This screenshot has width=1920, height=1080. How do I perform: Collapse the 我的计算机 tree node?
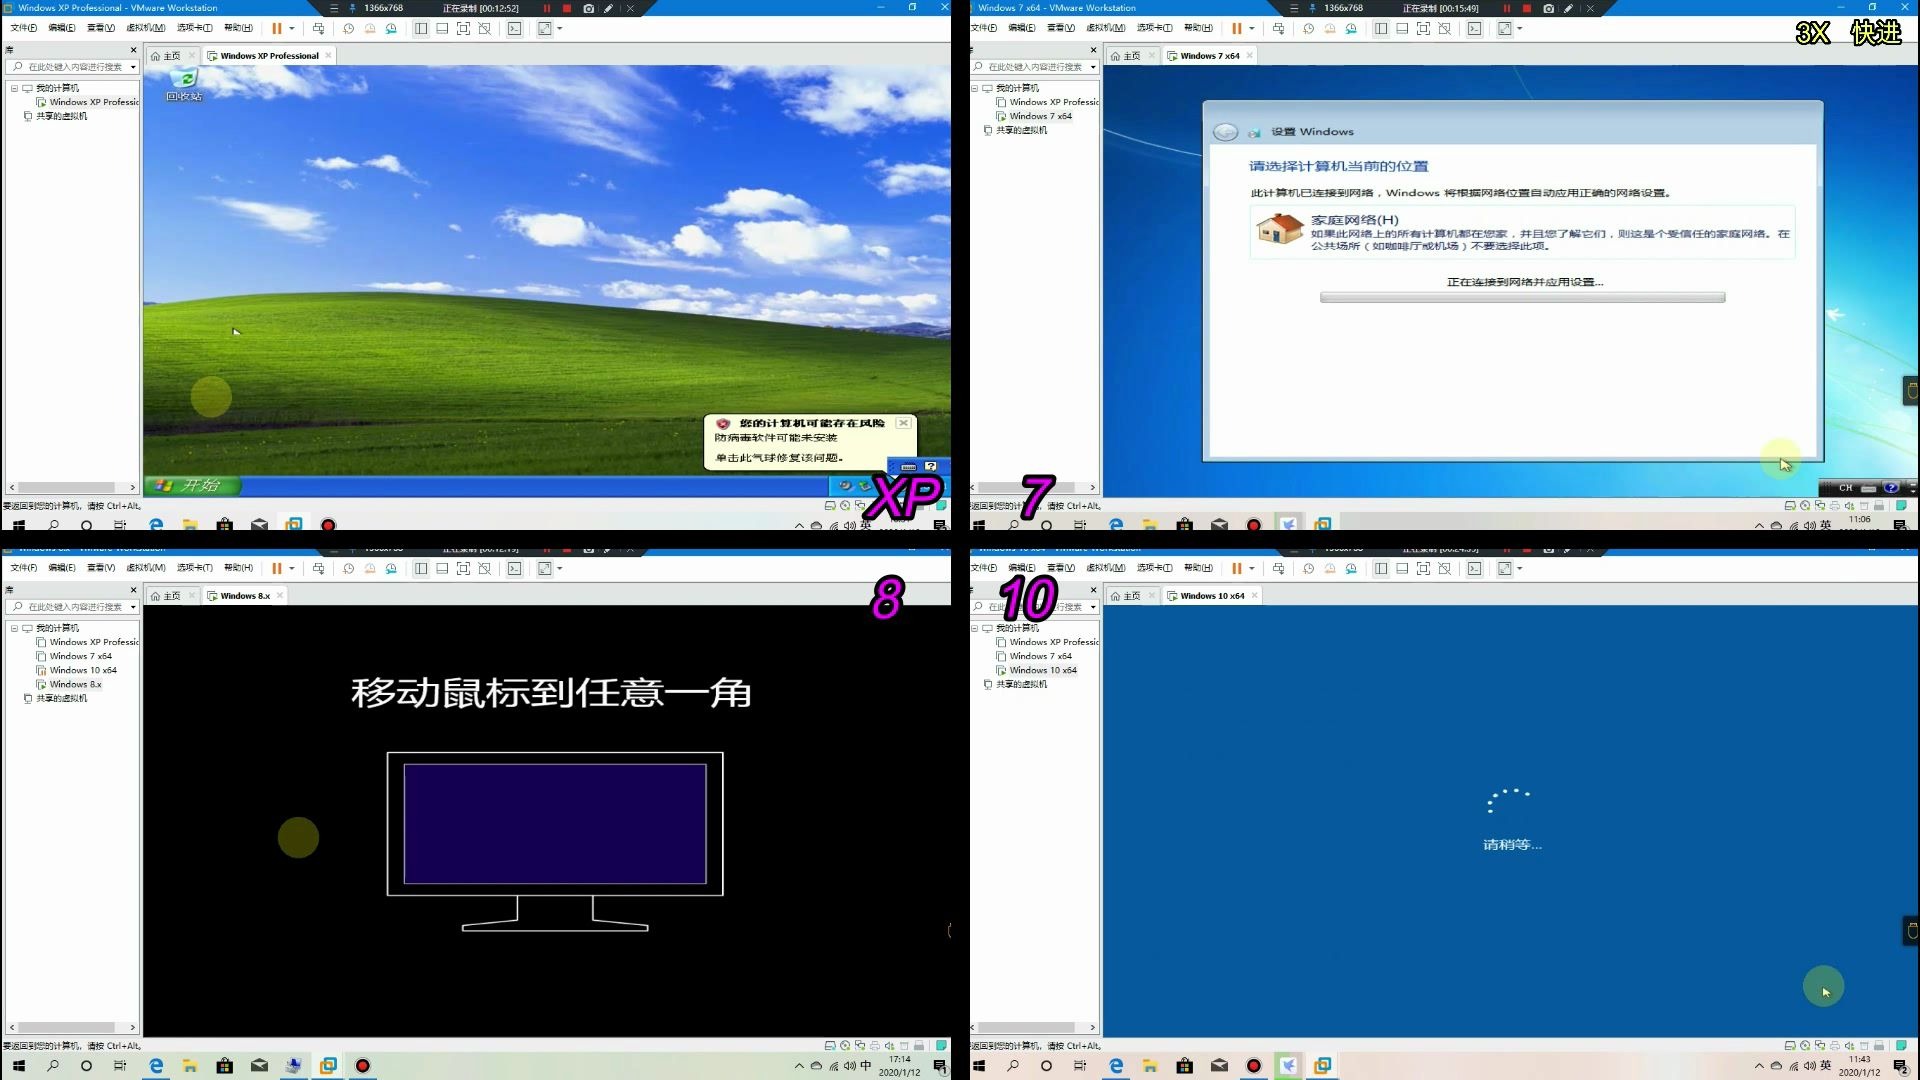[14, 89]
